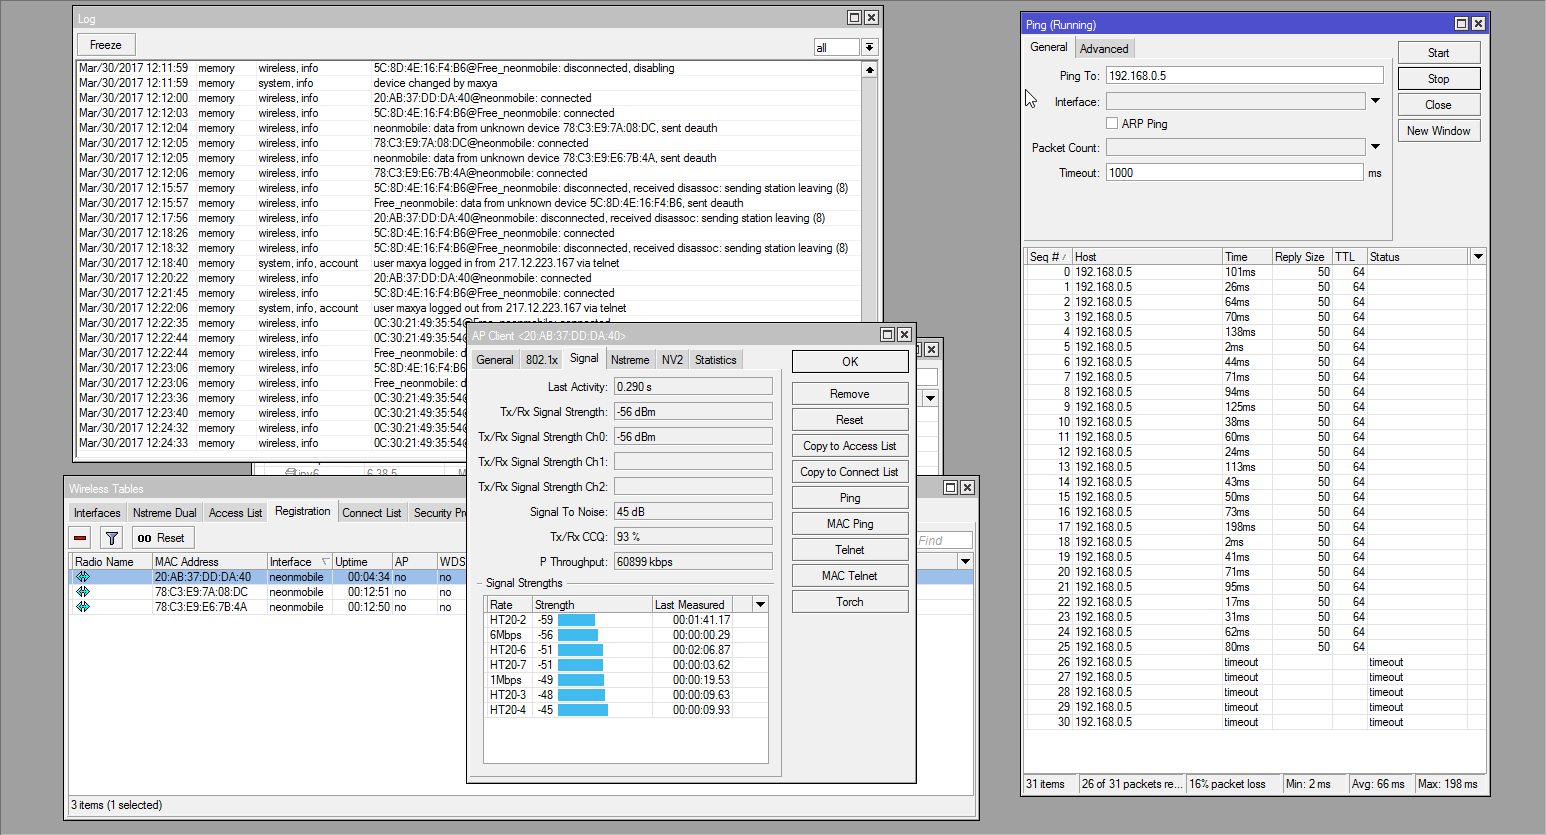Select ping row with 198ms time
Screen dimensions: 1546x835
(x=1255, y=527)
